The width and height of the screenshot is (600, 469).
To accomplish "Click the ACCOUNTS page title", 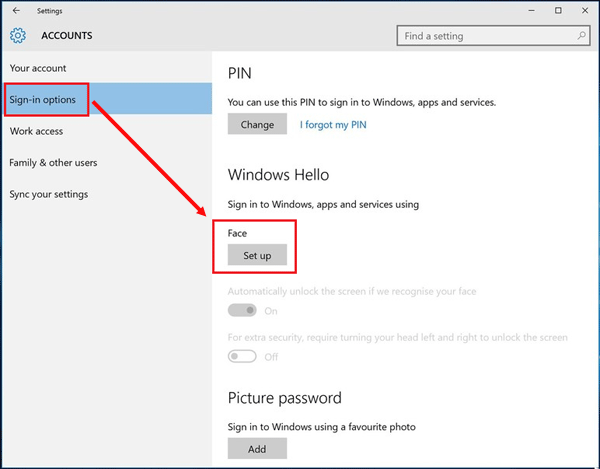I will [67, 36].
